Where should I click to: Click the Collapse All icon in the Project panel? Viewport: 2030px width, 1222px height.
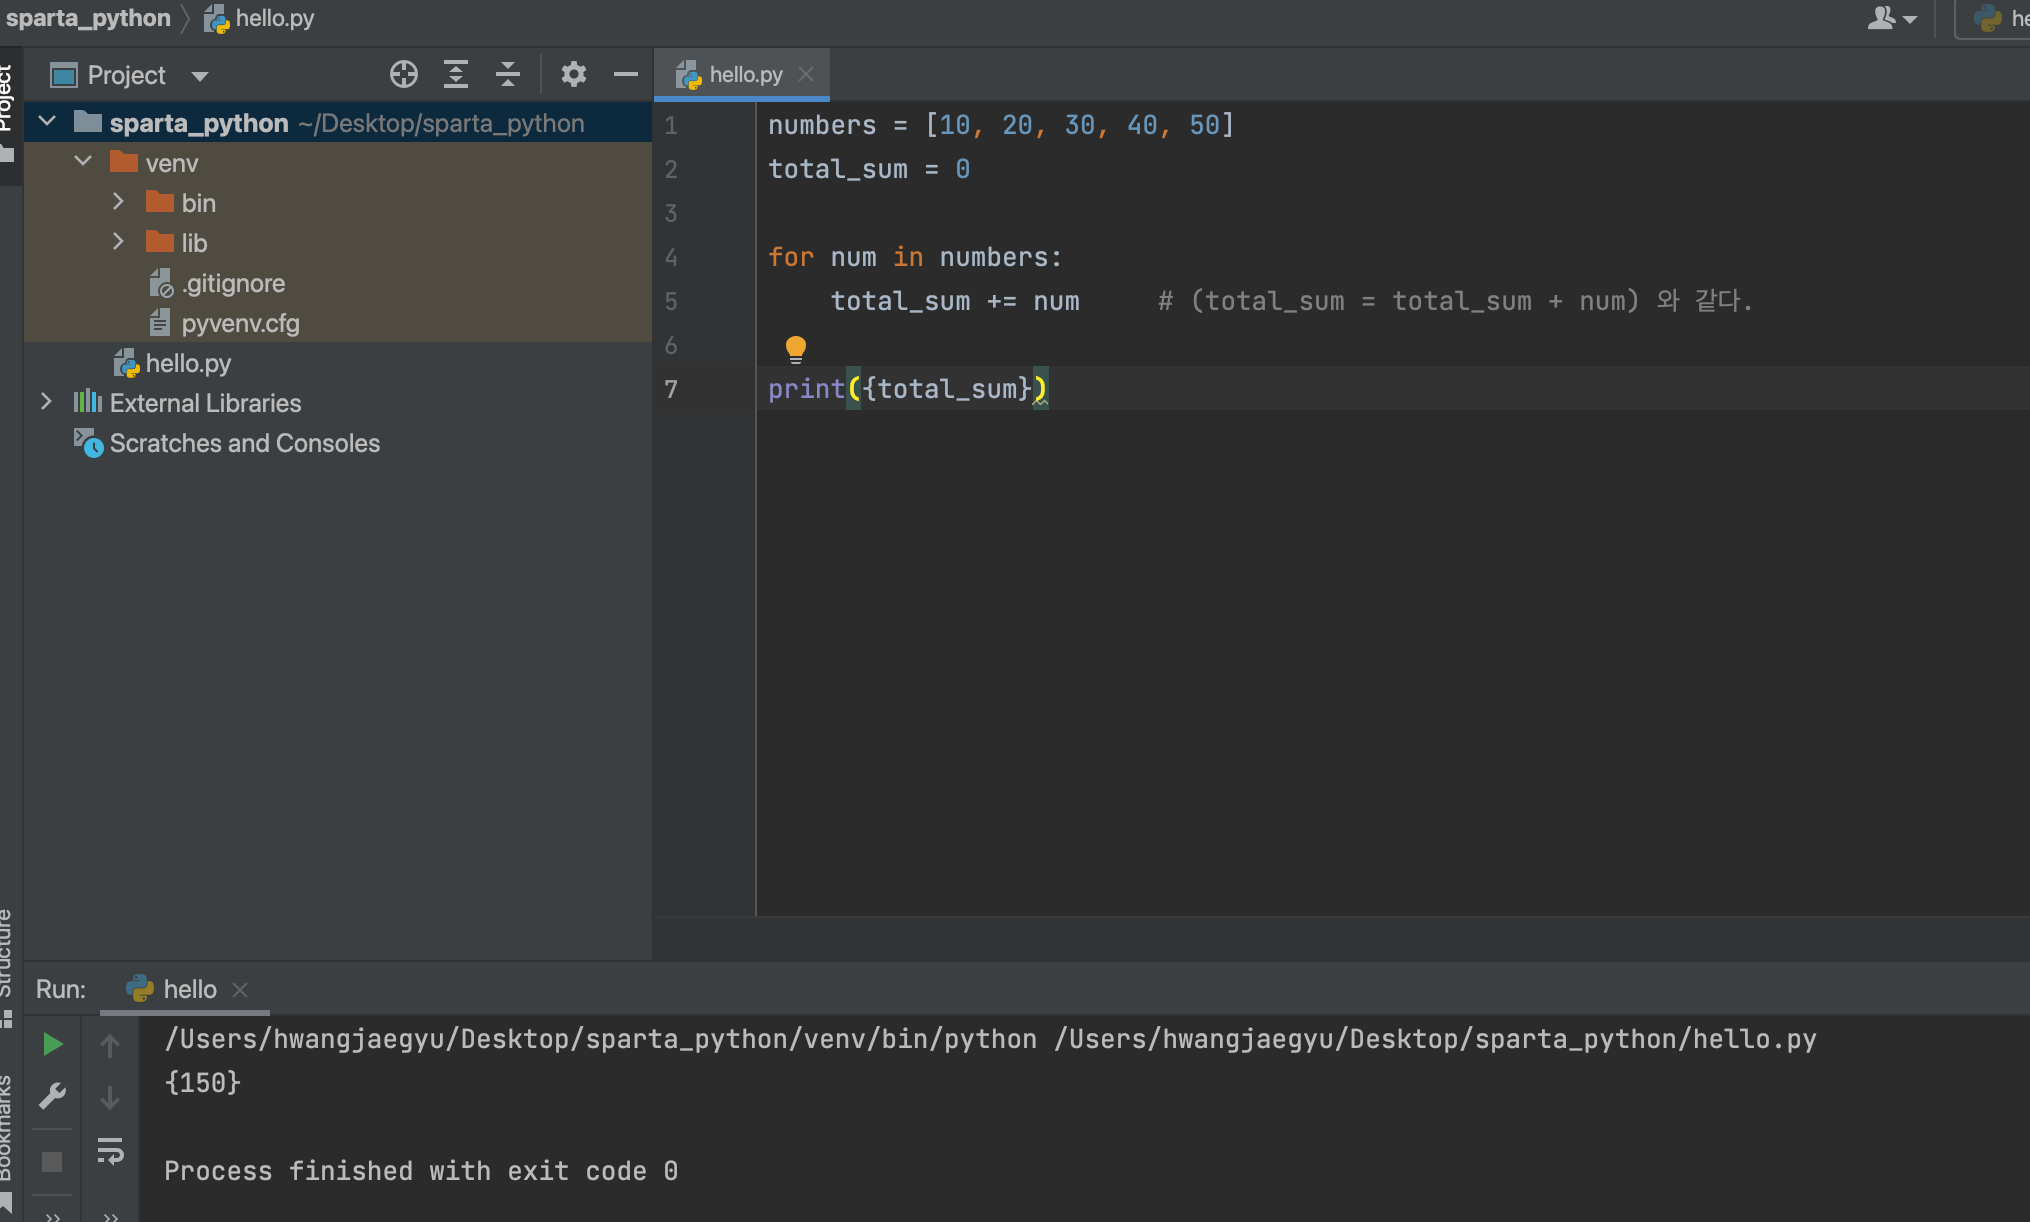[x=508, y=75]
